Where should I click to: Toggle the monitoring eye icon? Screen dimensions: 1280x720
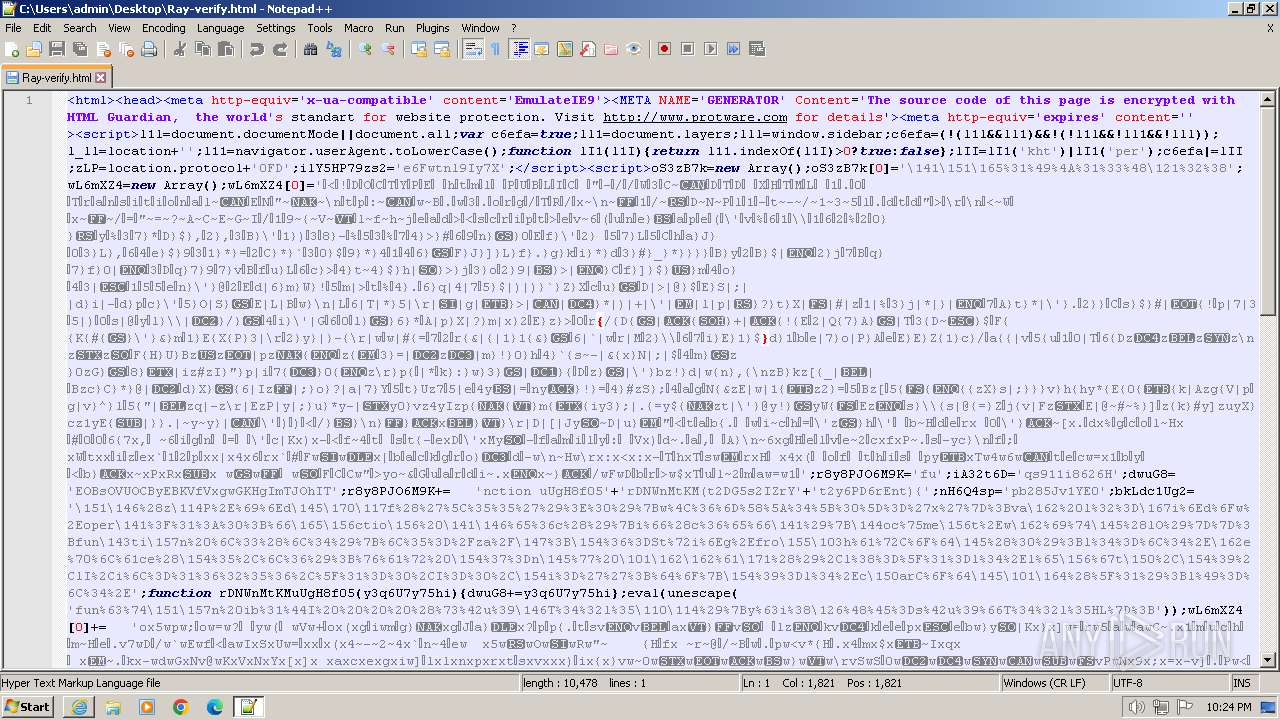point(634,49)
